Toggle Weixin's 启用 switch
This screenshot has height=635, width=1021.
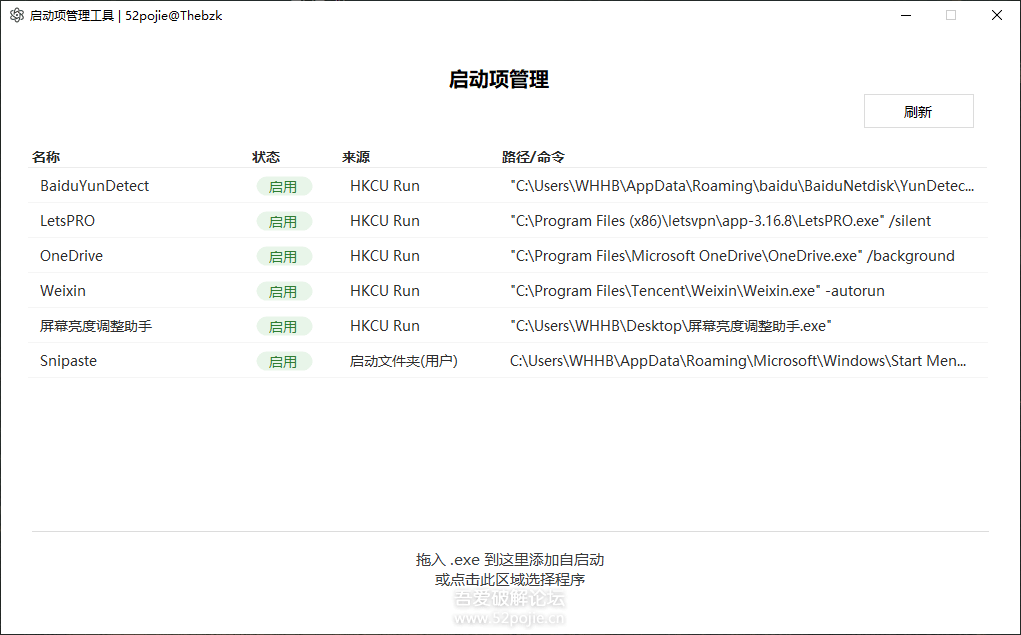tap(285, 290)
